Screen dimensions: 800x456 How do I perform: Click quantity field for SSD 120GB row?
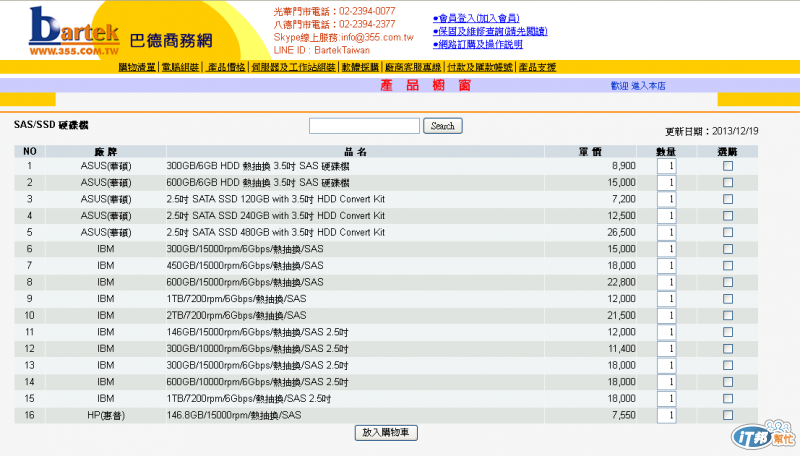click(x=666, y=199)
